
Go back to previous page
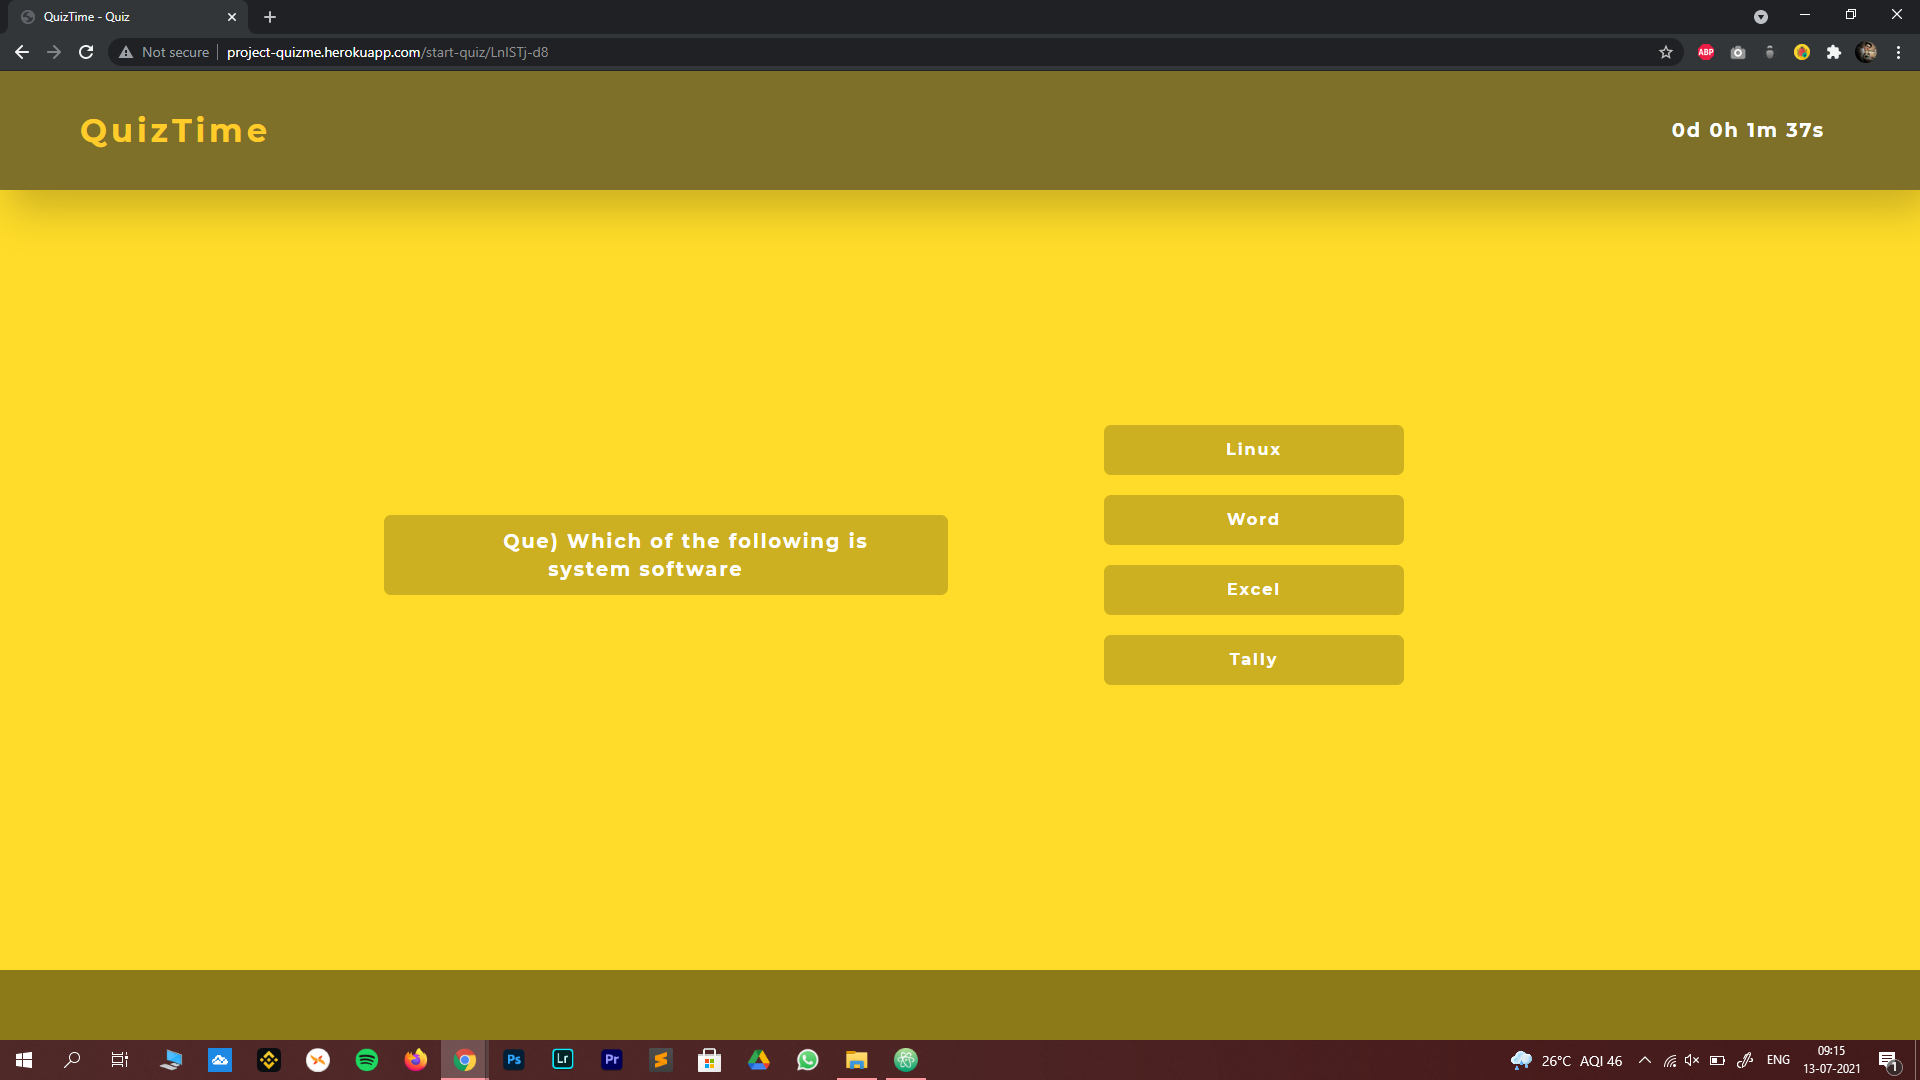(22, 52)
